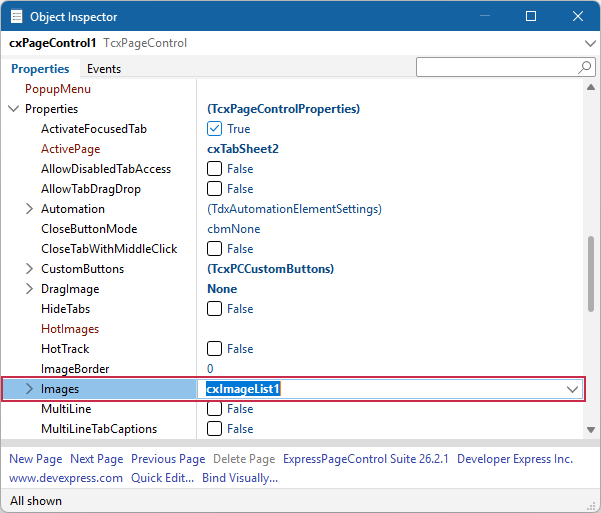Check the HideTabs checkbox
This screenshot has width=601, height=513.
point(214,309)
